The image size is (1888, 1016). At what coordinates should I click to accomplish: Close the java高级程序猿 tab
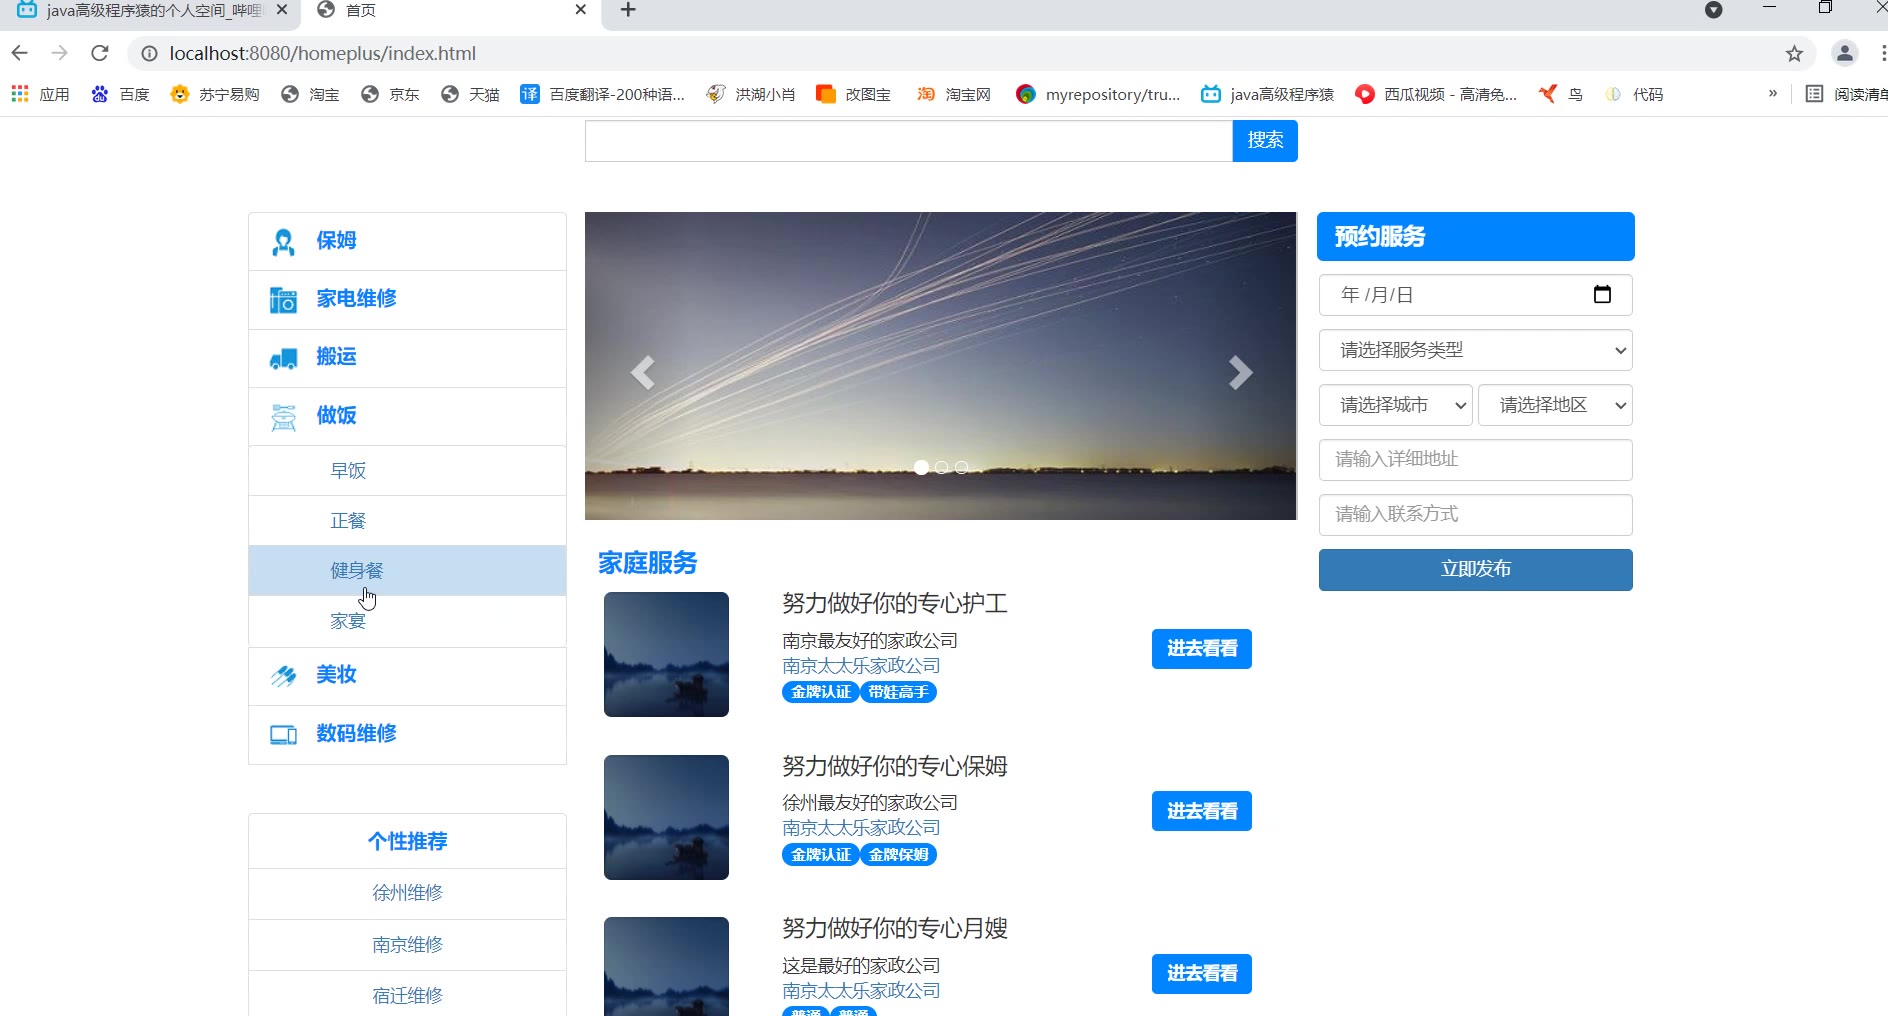282,9
